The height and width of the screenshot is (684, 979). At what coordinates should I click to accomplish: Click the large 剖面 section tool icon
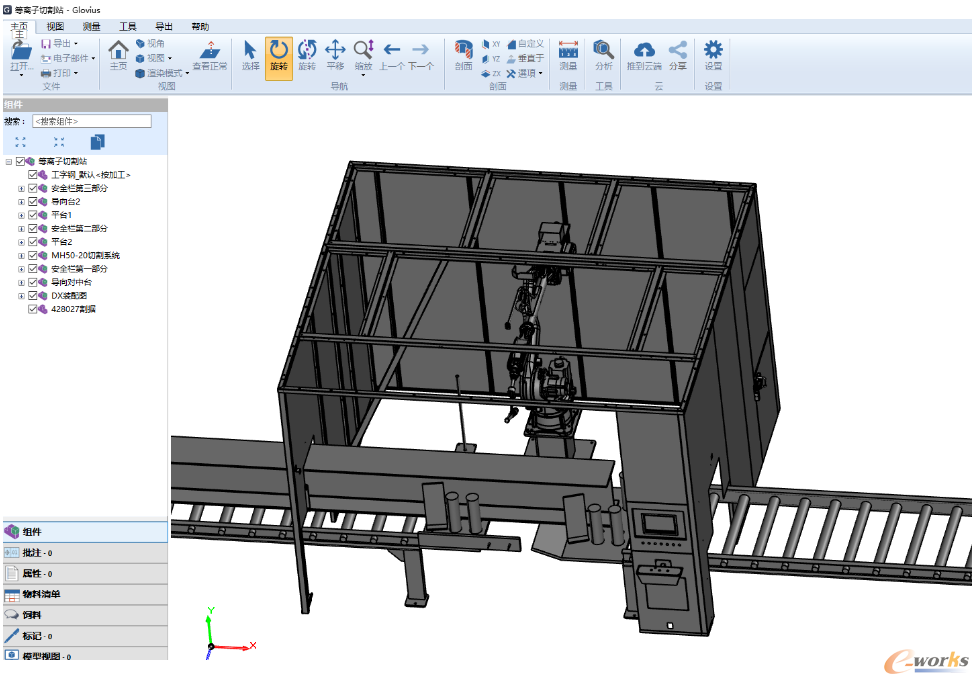coord(463,50)
